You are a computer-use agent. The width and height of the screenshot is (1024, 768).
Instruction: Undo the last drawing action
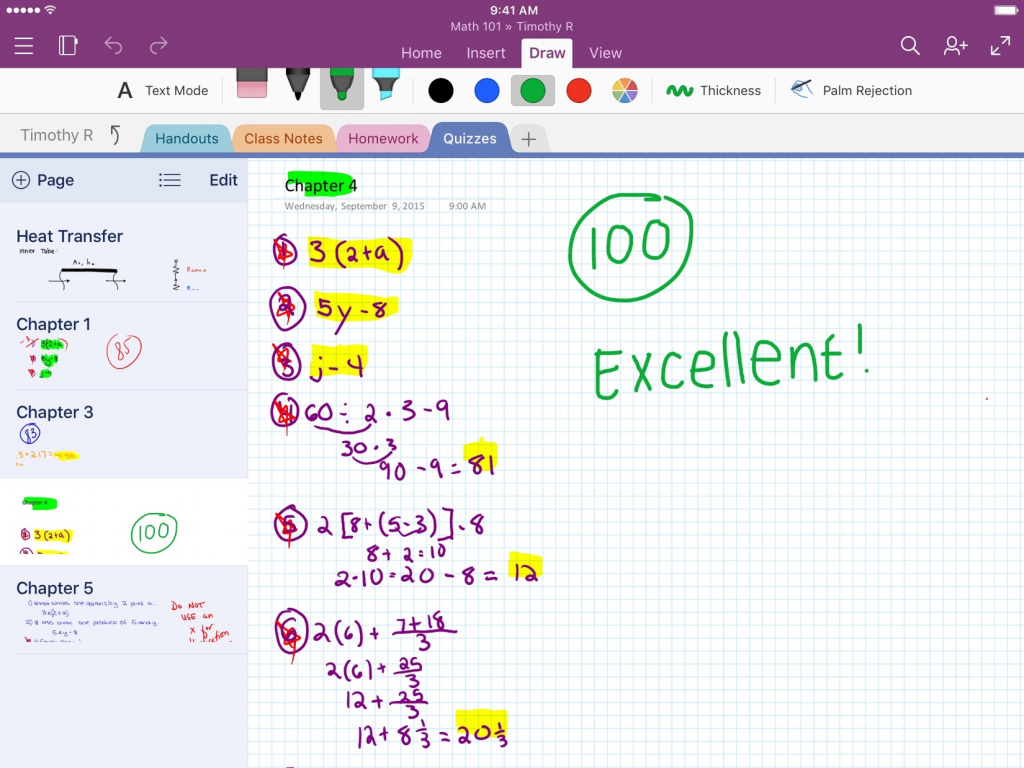(113, 45)
